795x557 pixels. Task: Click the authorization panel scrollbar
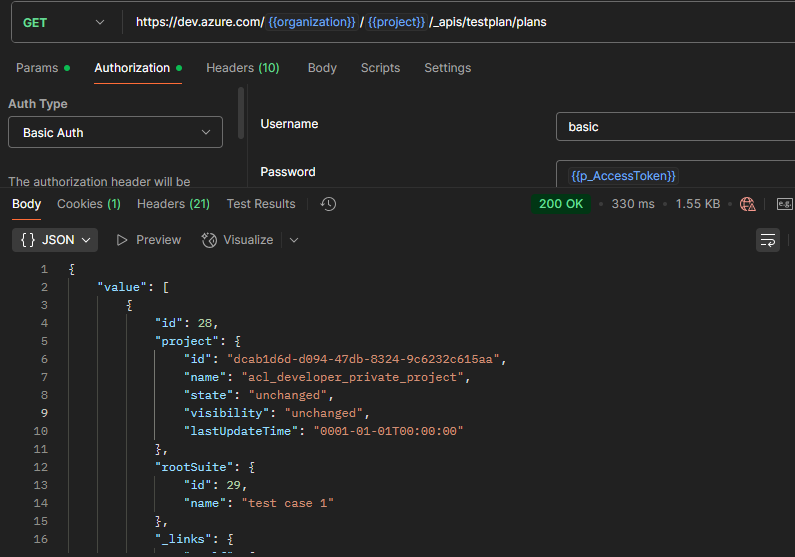click(x=241, y=113)
